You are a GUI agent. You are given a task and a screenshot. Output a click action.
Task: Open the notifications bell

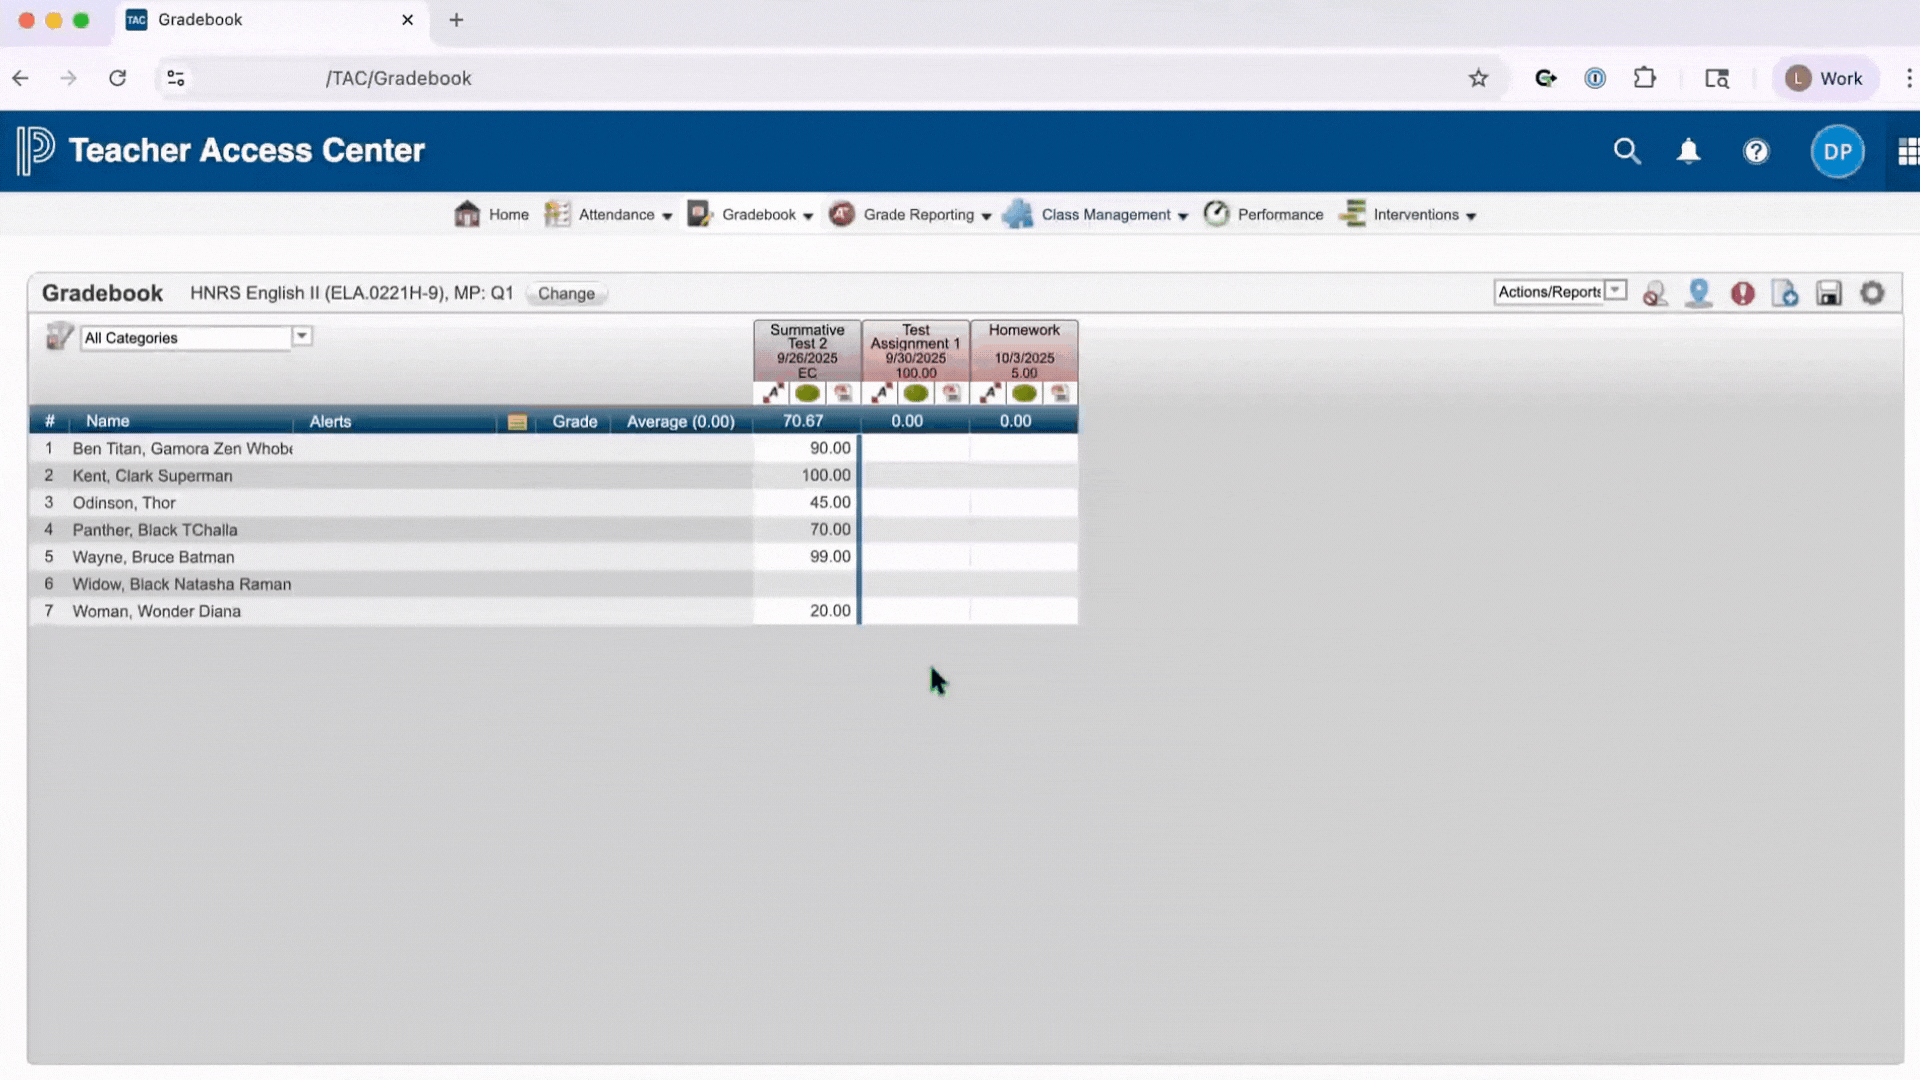coord(1688,151)
